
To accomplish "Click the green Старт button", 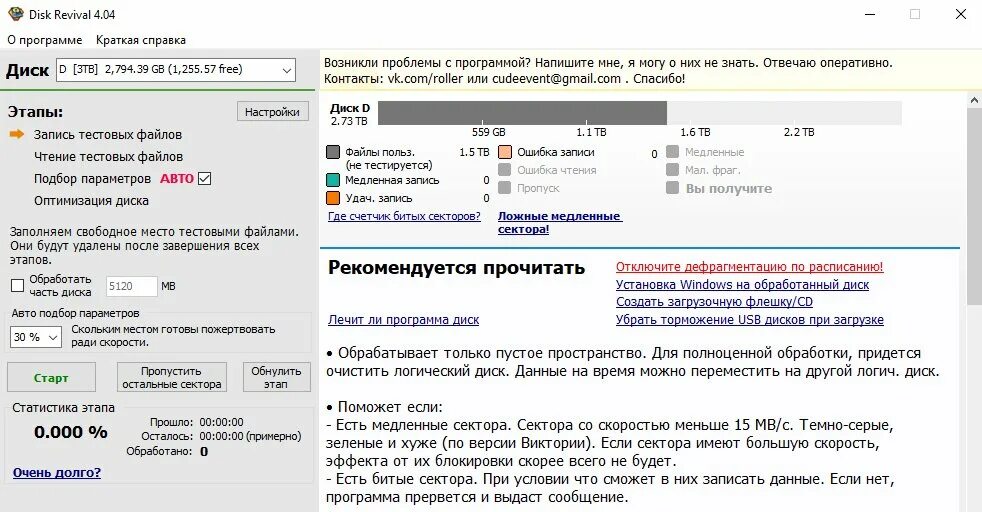I will [x=51, y=378].
